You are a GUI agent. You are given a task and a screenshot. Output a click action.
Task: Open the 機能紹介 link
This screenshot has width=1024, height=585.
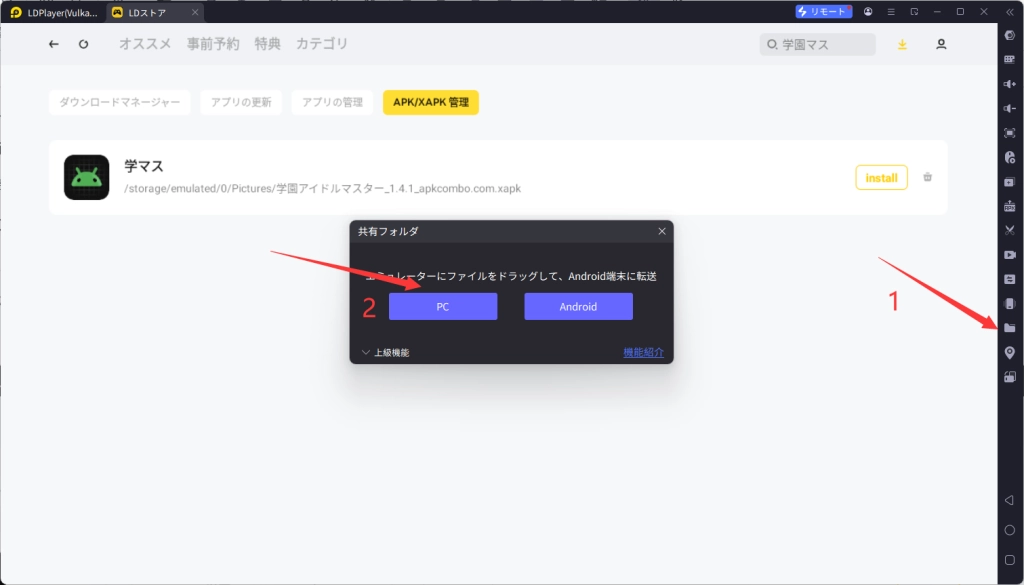click(643, 353)
